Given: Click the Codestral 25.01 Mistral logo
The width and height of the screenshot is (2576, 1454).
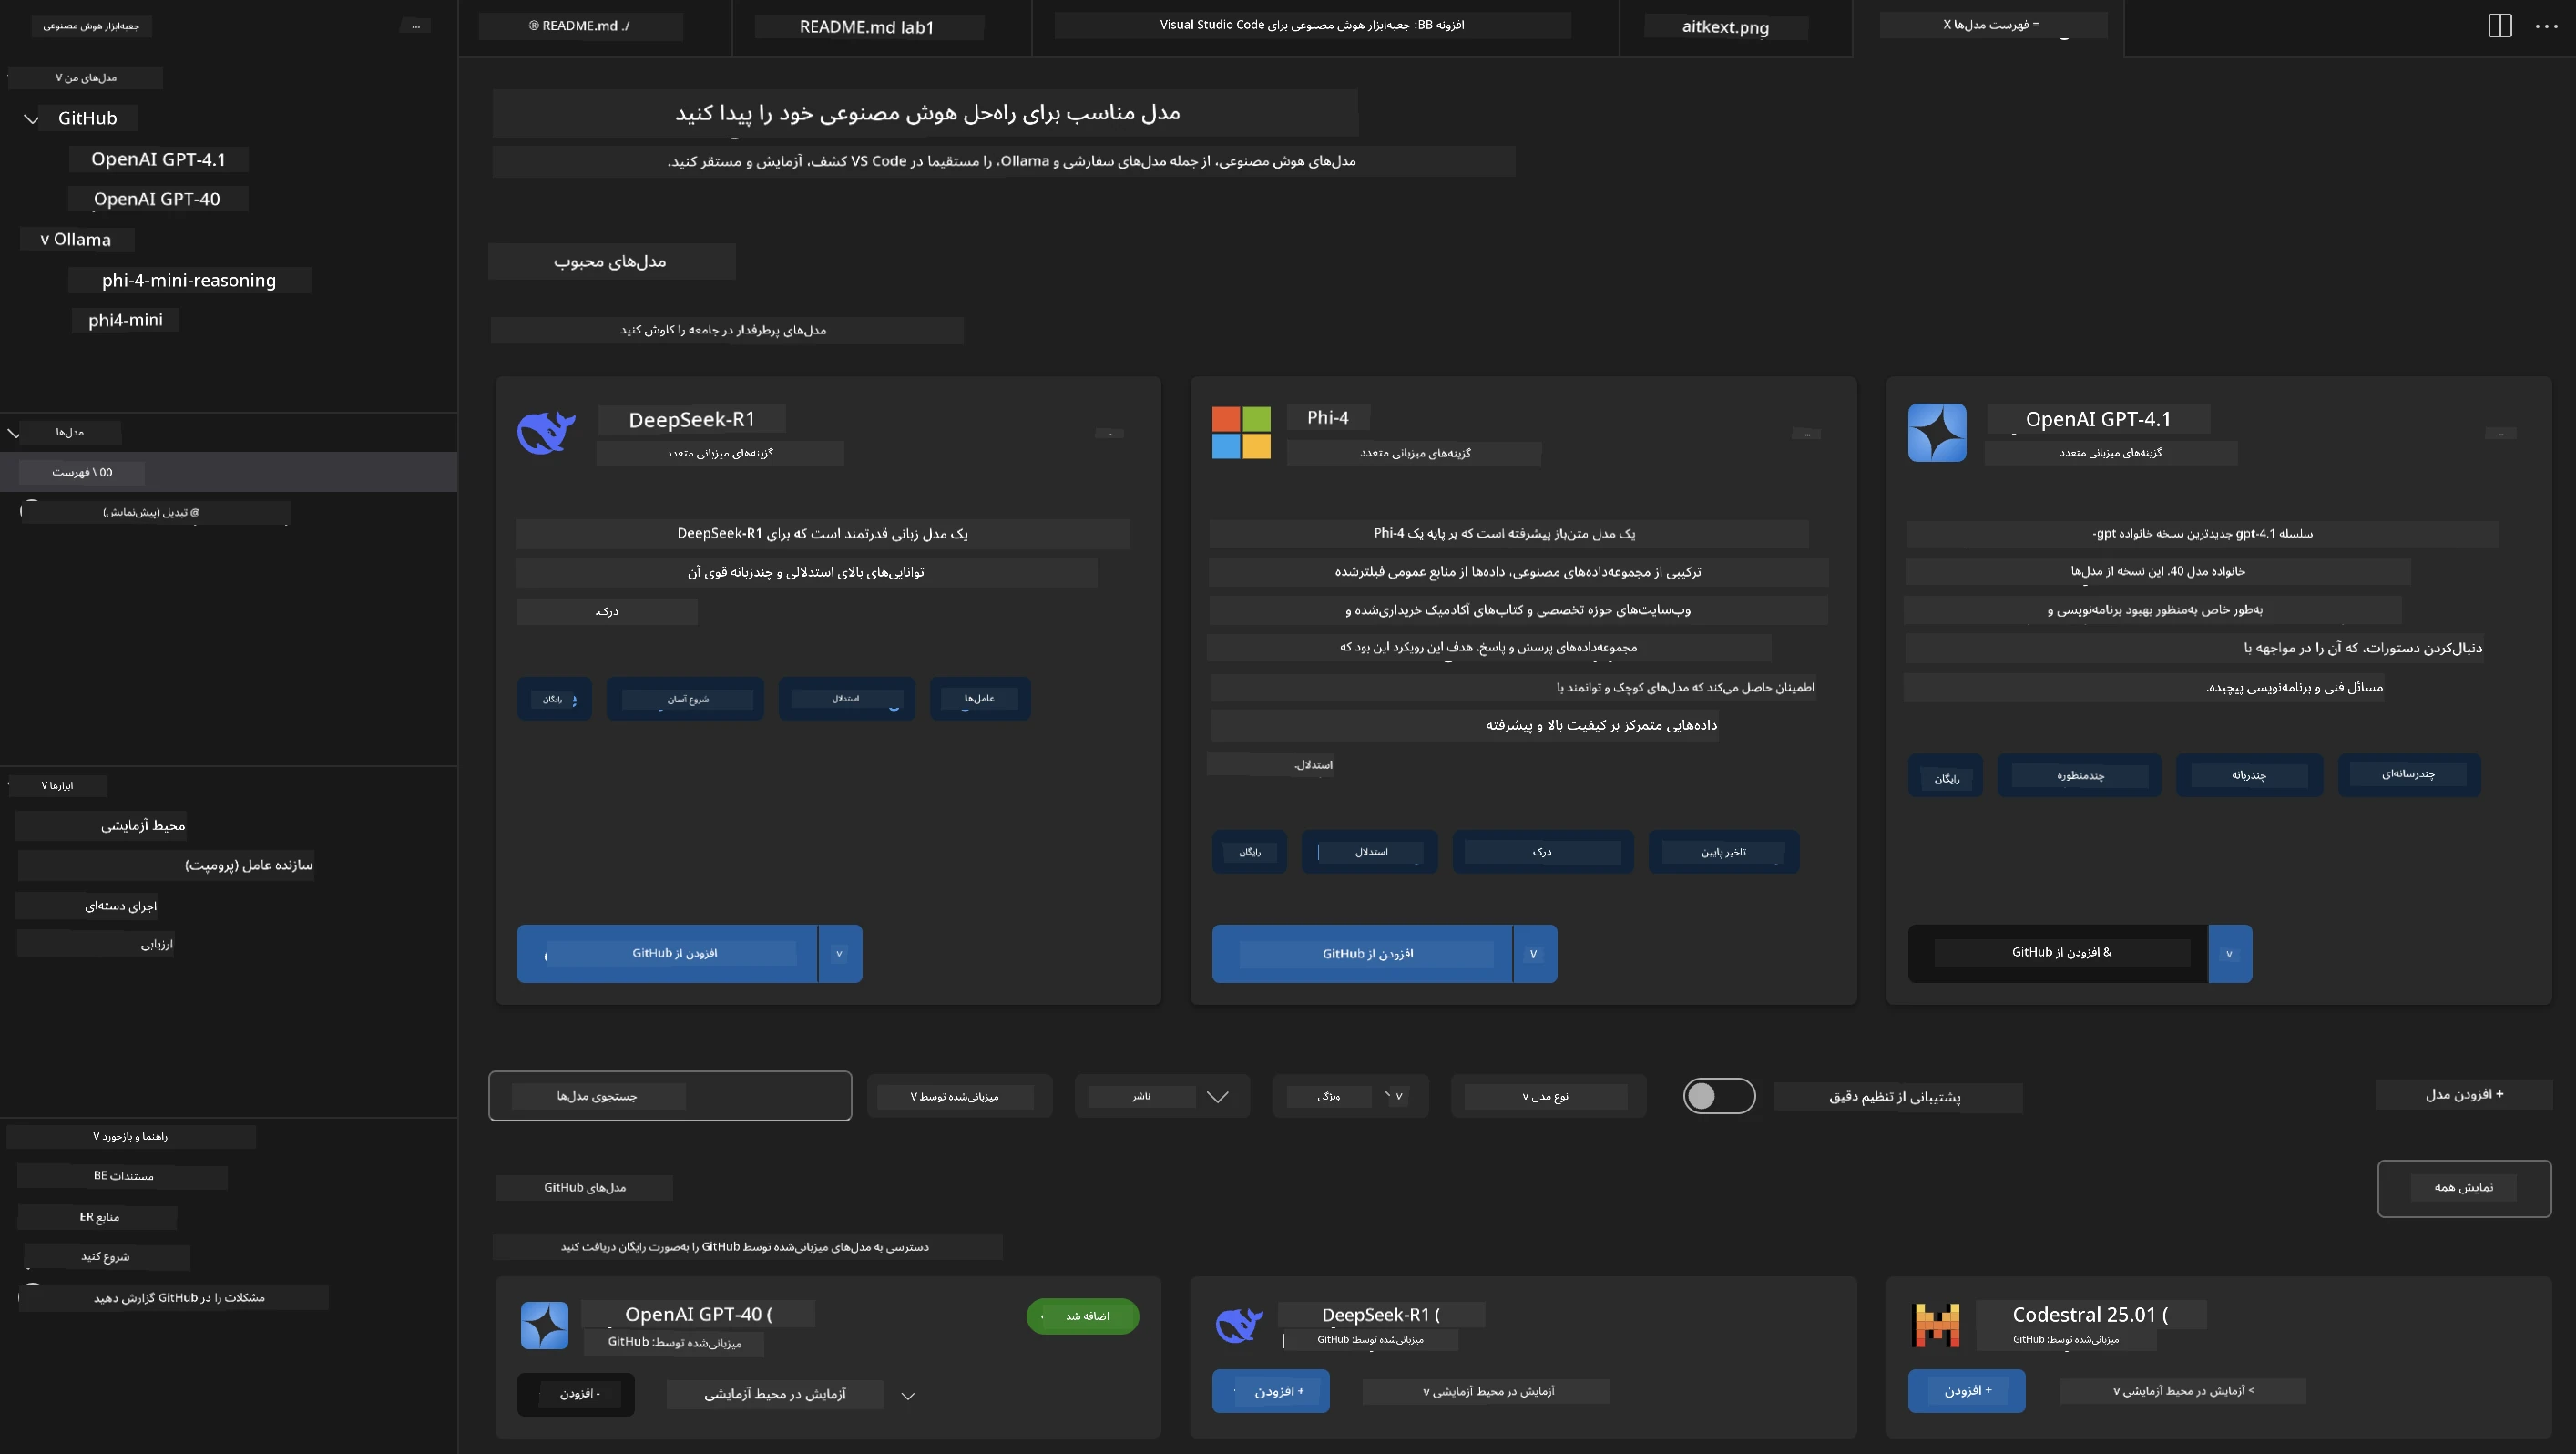Looking at the screenshot, I should tap(1936, 1325).
